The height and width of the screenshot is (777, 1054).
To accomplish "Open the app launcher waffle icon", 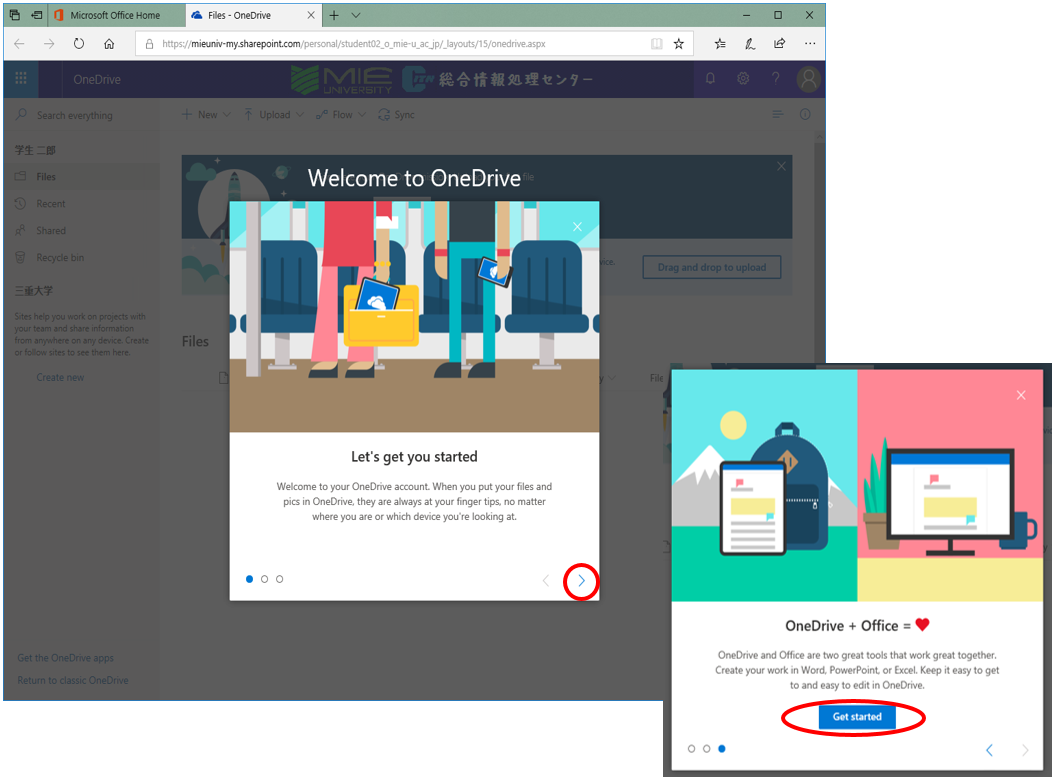I will point(21,79).
